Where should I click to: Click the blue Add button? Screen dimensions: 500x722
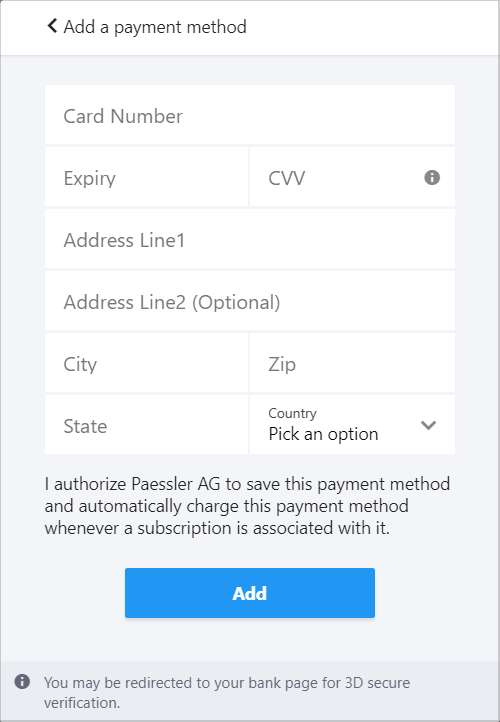(x=250, y=593)
